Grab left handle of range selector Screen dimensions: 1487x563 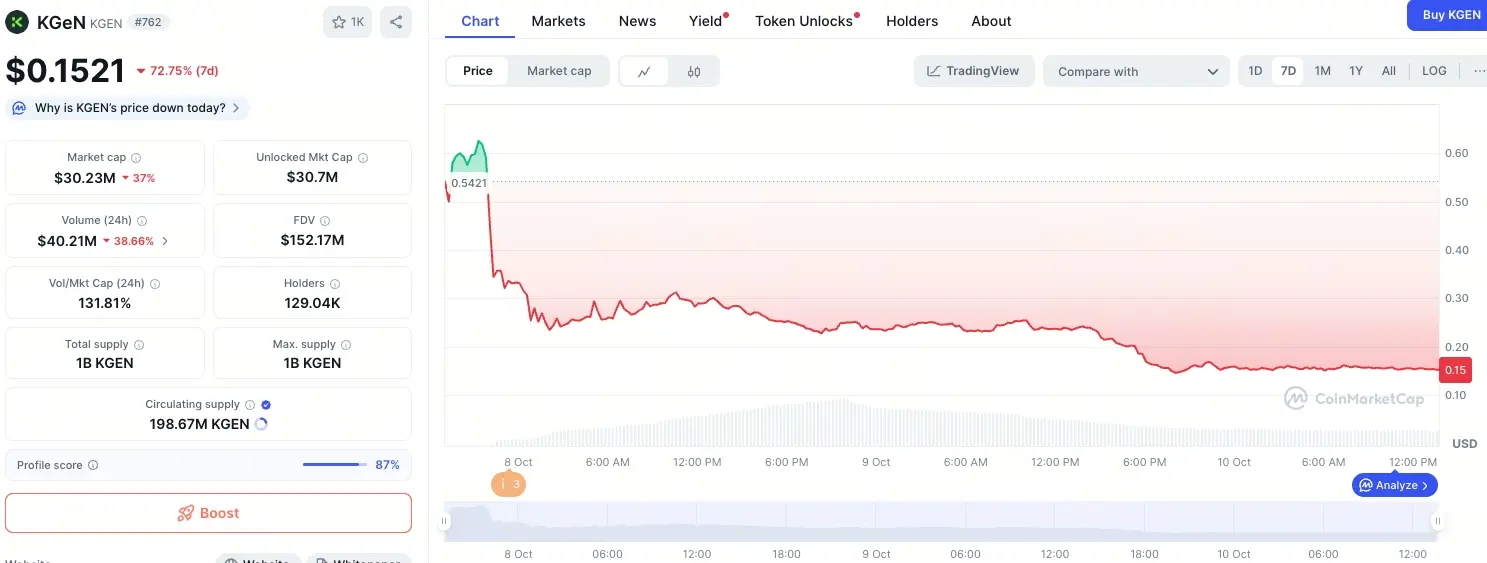(445, 521)
